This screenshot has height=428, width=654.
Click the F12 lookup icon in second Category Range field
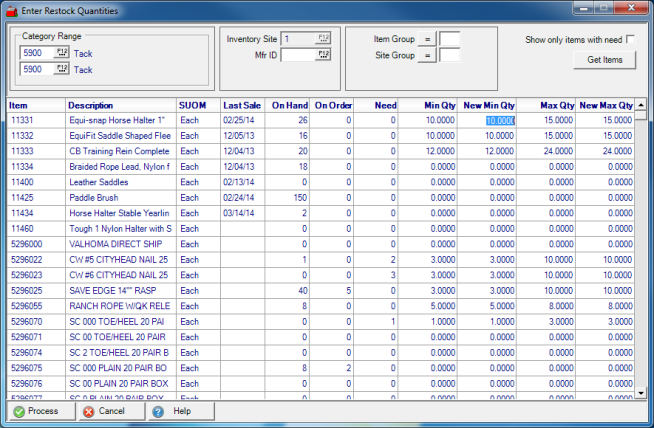pos(63,69)
